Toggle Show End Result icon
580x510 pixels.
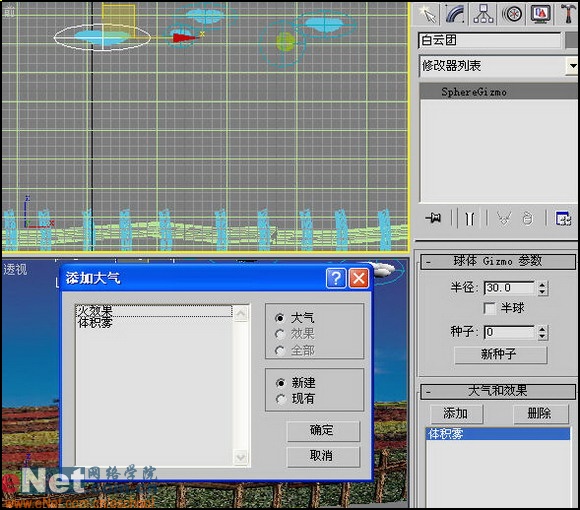click(470, 218)
